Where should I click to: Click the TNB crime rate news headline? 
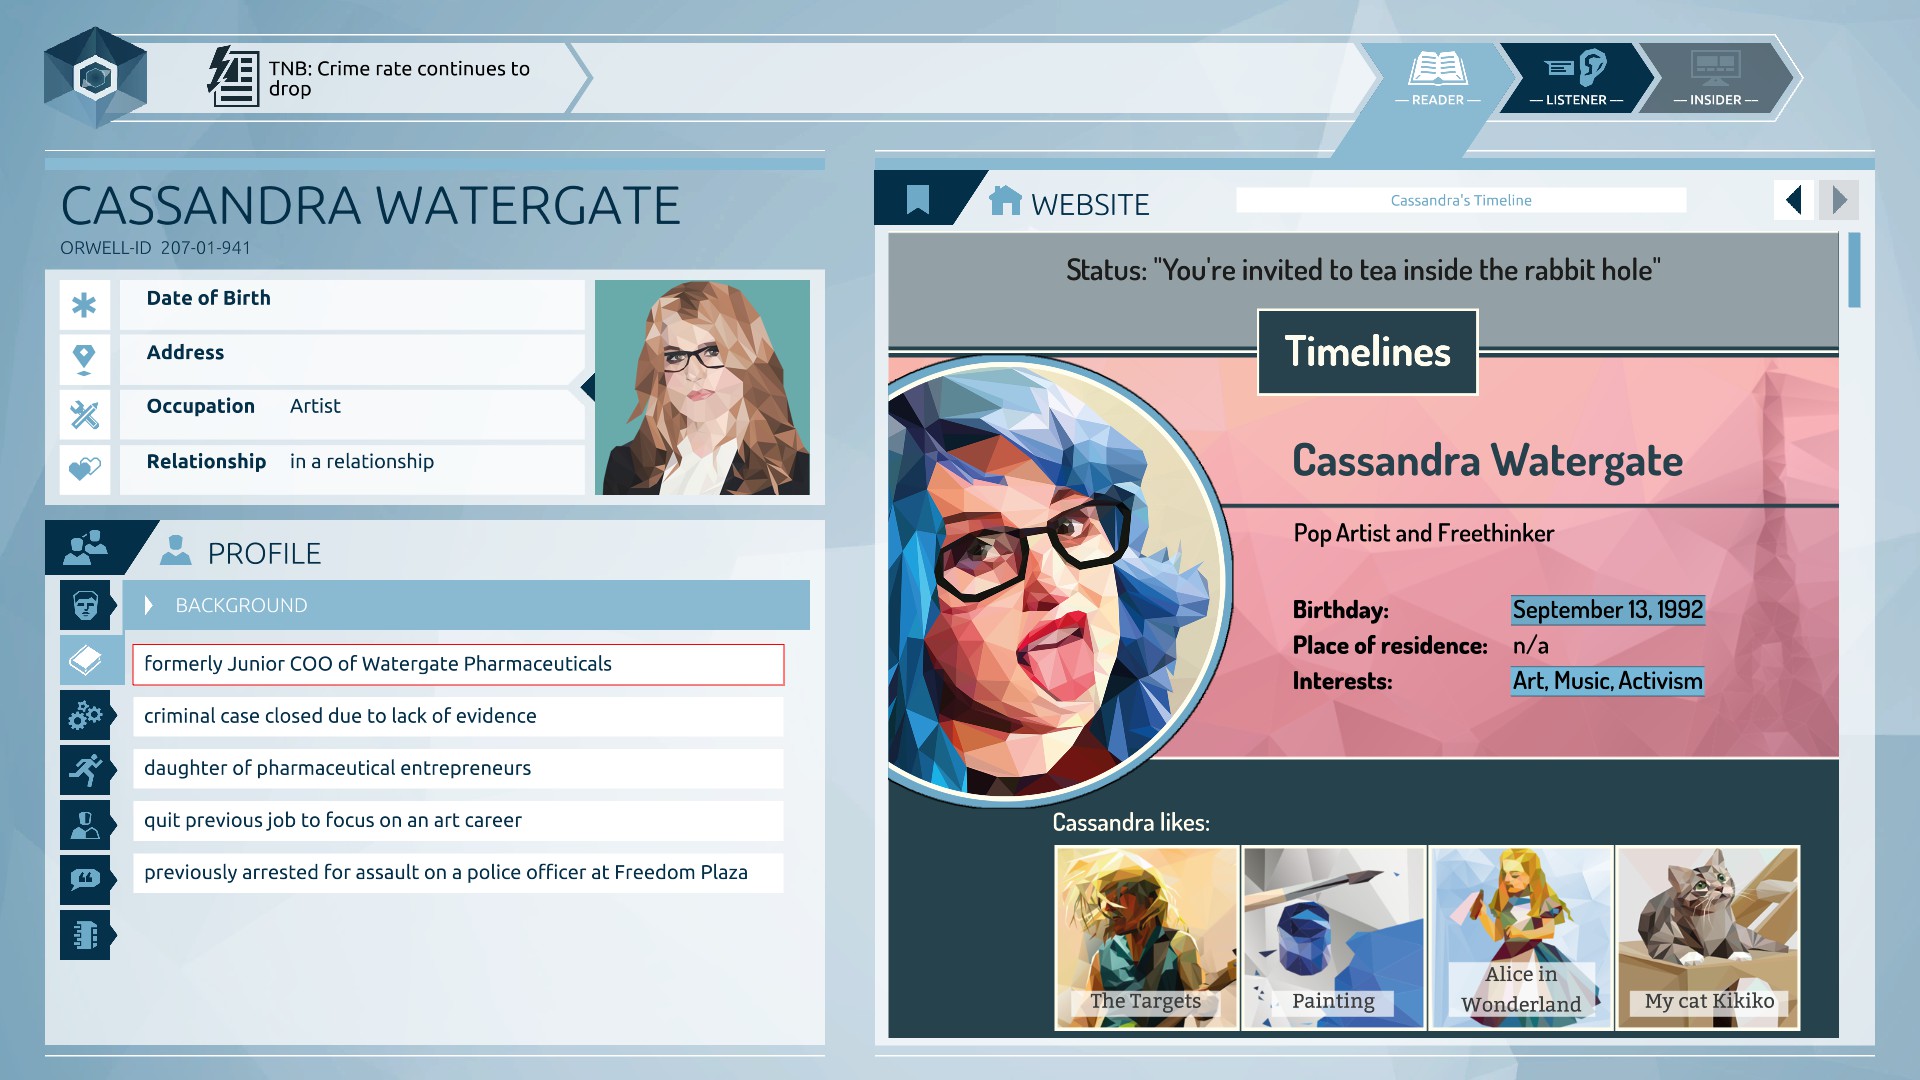tap(399, 78)
